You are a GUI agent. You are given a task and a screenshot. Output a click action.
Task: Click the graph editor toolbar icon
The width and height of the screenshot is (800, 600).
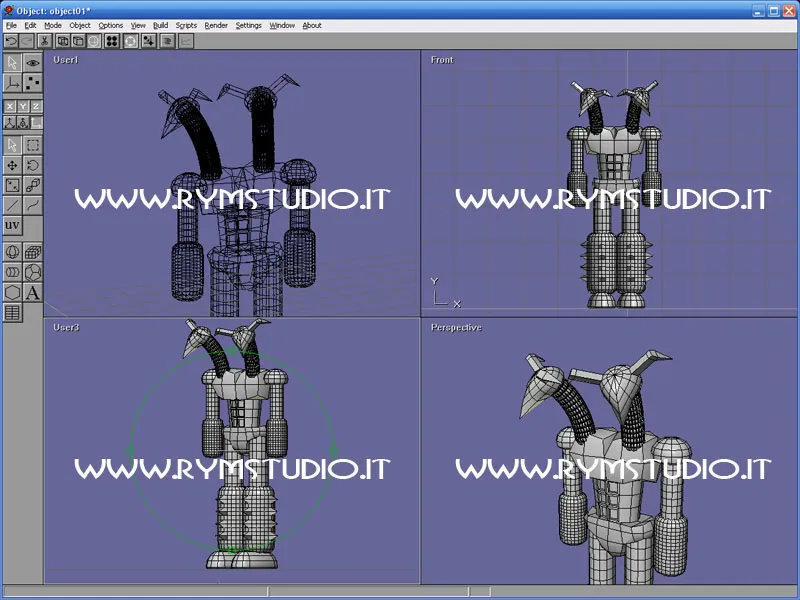click(186, 41)
